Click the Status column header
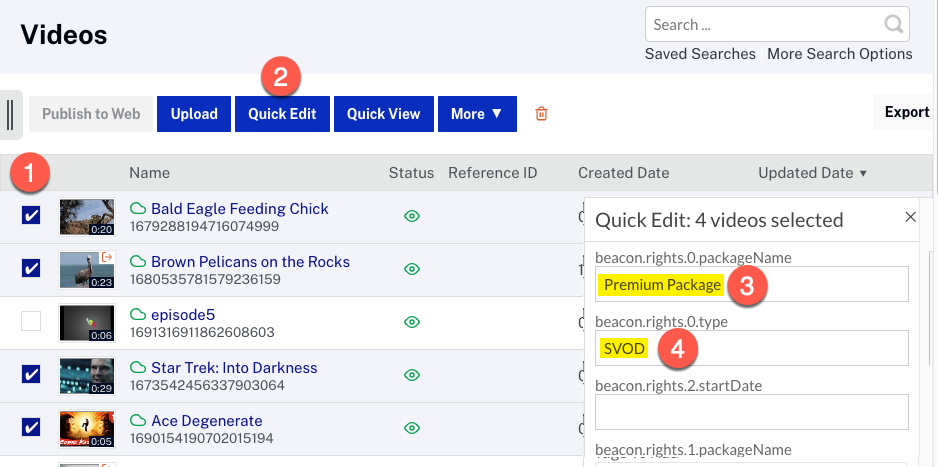The width and height of the screenshot is (938, 467). coord(412,173)
